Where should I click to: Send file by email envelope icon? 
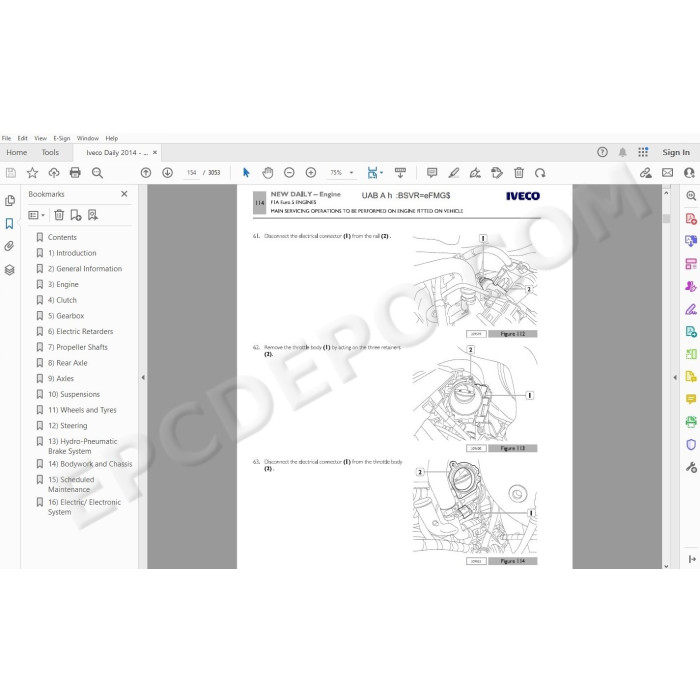(667, 172)
